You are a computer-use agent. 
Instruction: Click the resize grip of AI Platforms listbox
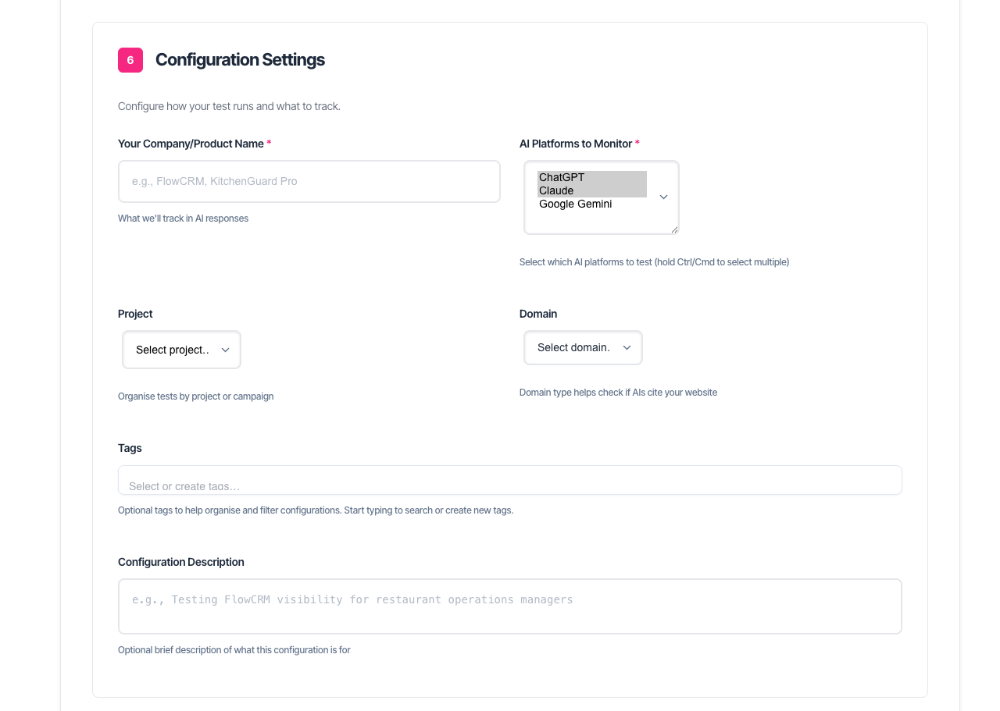click(x=674, y=230)
